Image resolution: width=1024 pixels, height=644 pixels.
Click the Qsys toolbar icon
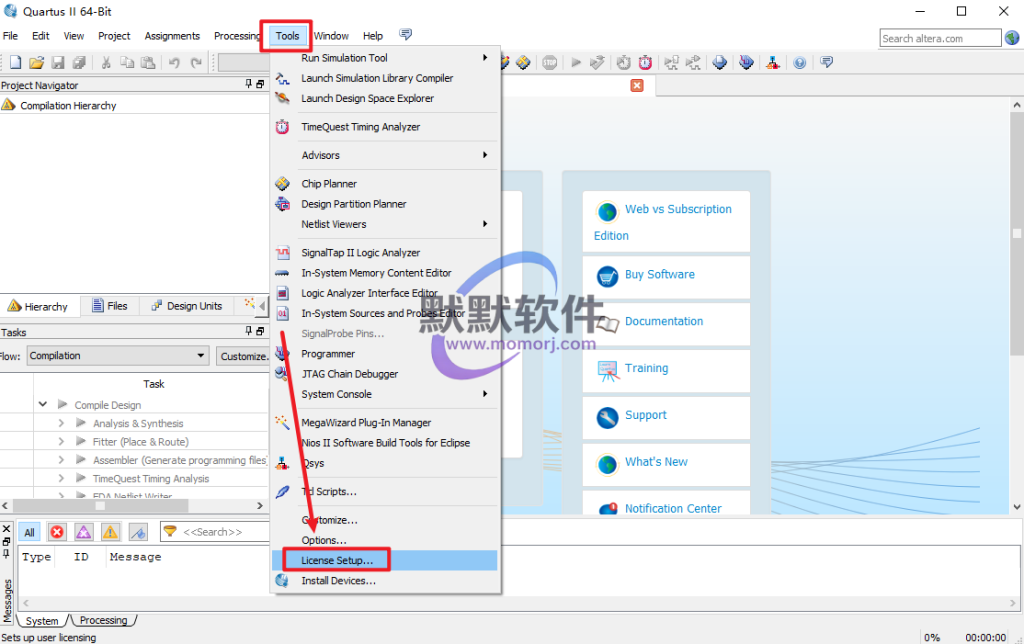(773, 63)
